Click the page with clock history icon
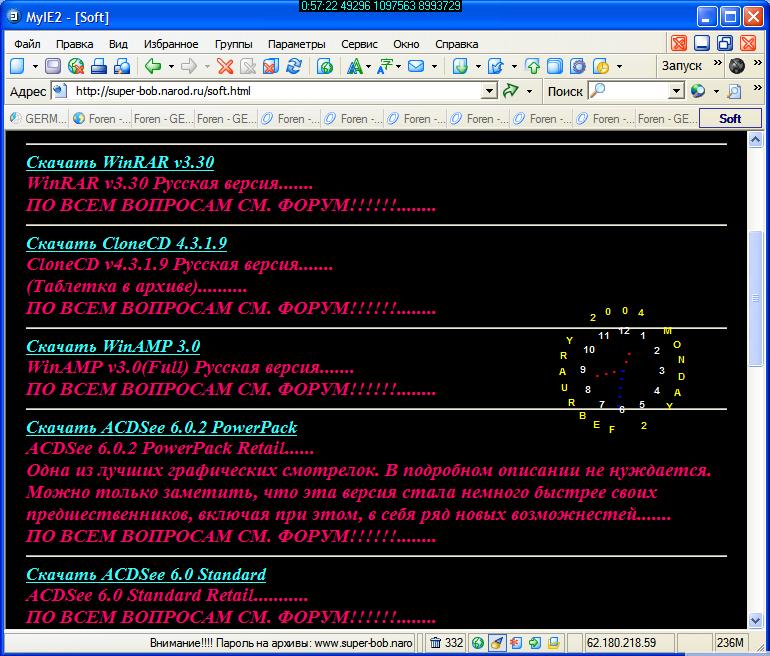The width and height of the screenshot is (770, 656). click(601, 66)
